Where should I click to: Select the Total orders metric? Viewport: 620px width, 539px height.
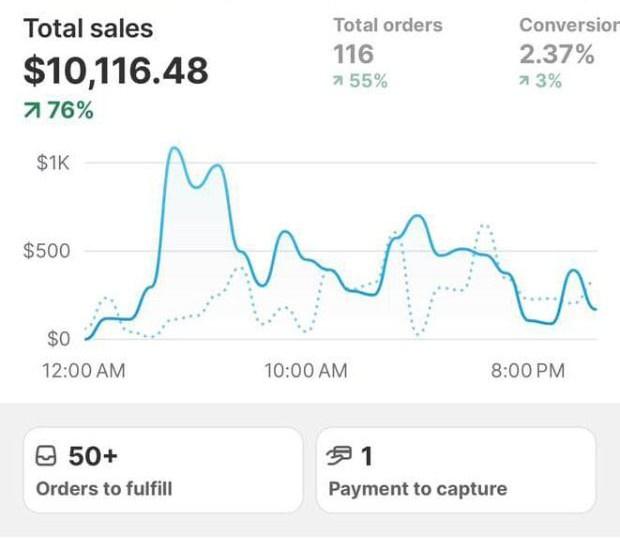point(387,25)
